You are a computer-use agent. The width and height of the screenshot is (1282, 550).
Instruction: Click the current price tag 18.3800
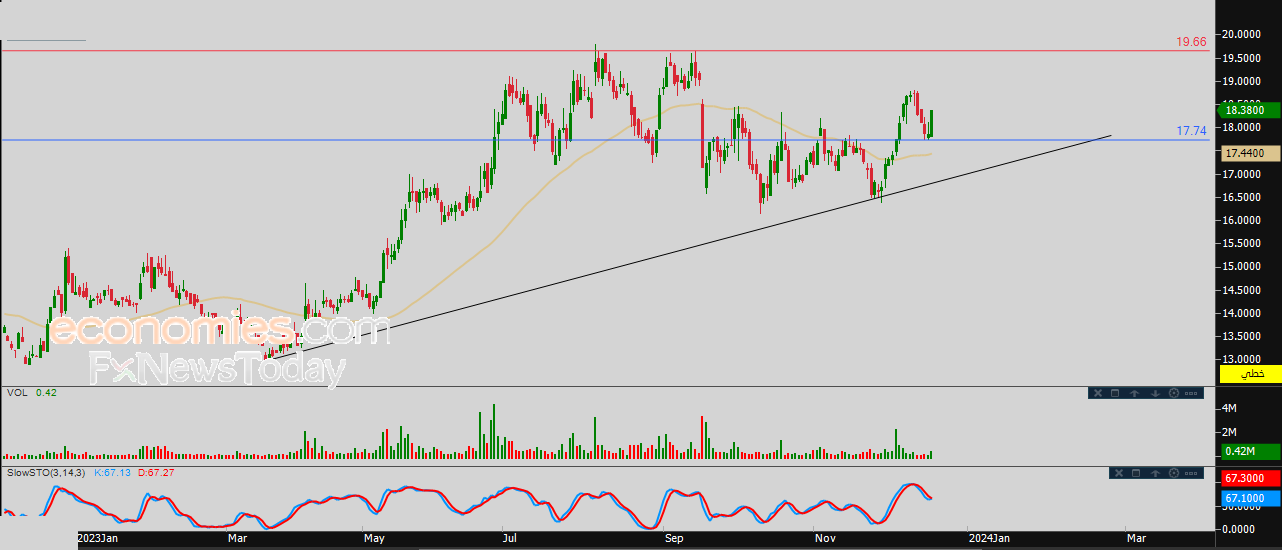1249,112
